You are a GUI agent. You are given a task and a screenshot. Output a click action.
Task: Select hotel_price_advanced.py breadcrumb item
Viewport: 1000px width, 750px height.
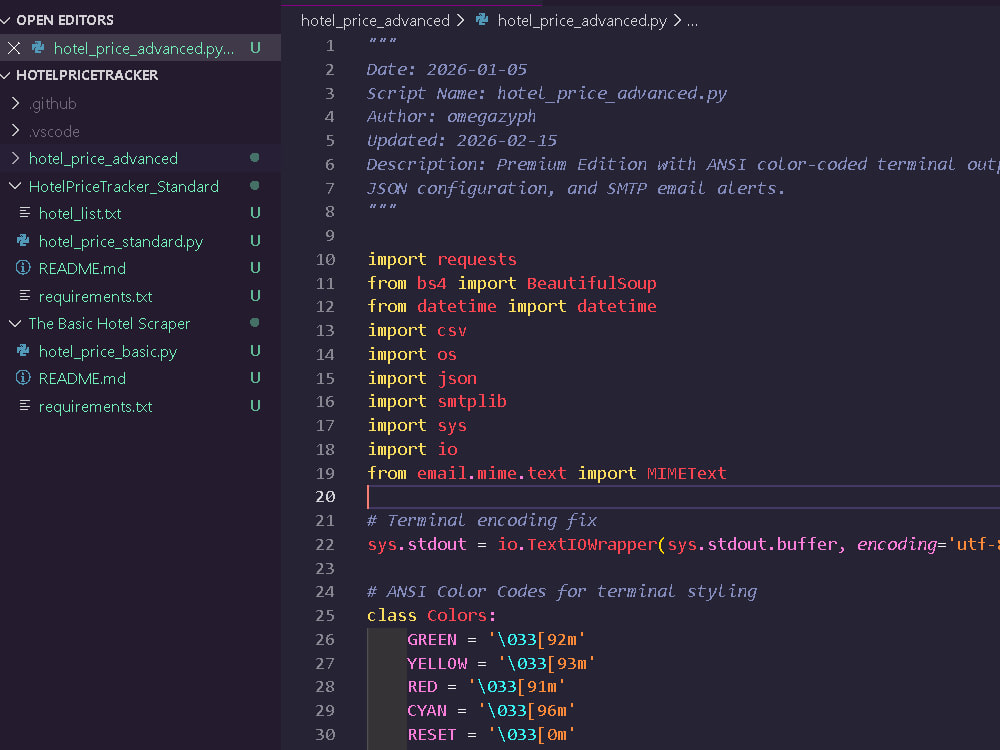[x=582, y=21]
